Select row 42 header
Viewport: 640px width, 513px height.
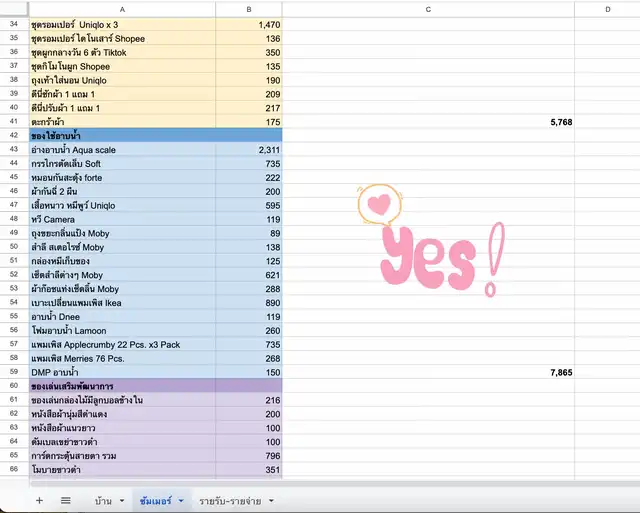pos(14,135)
